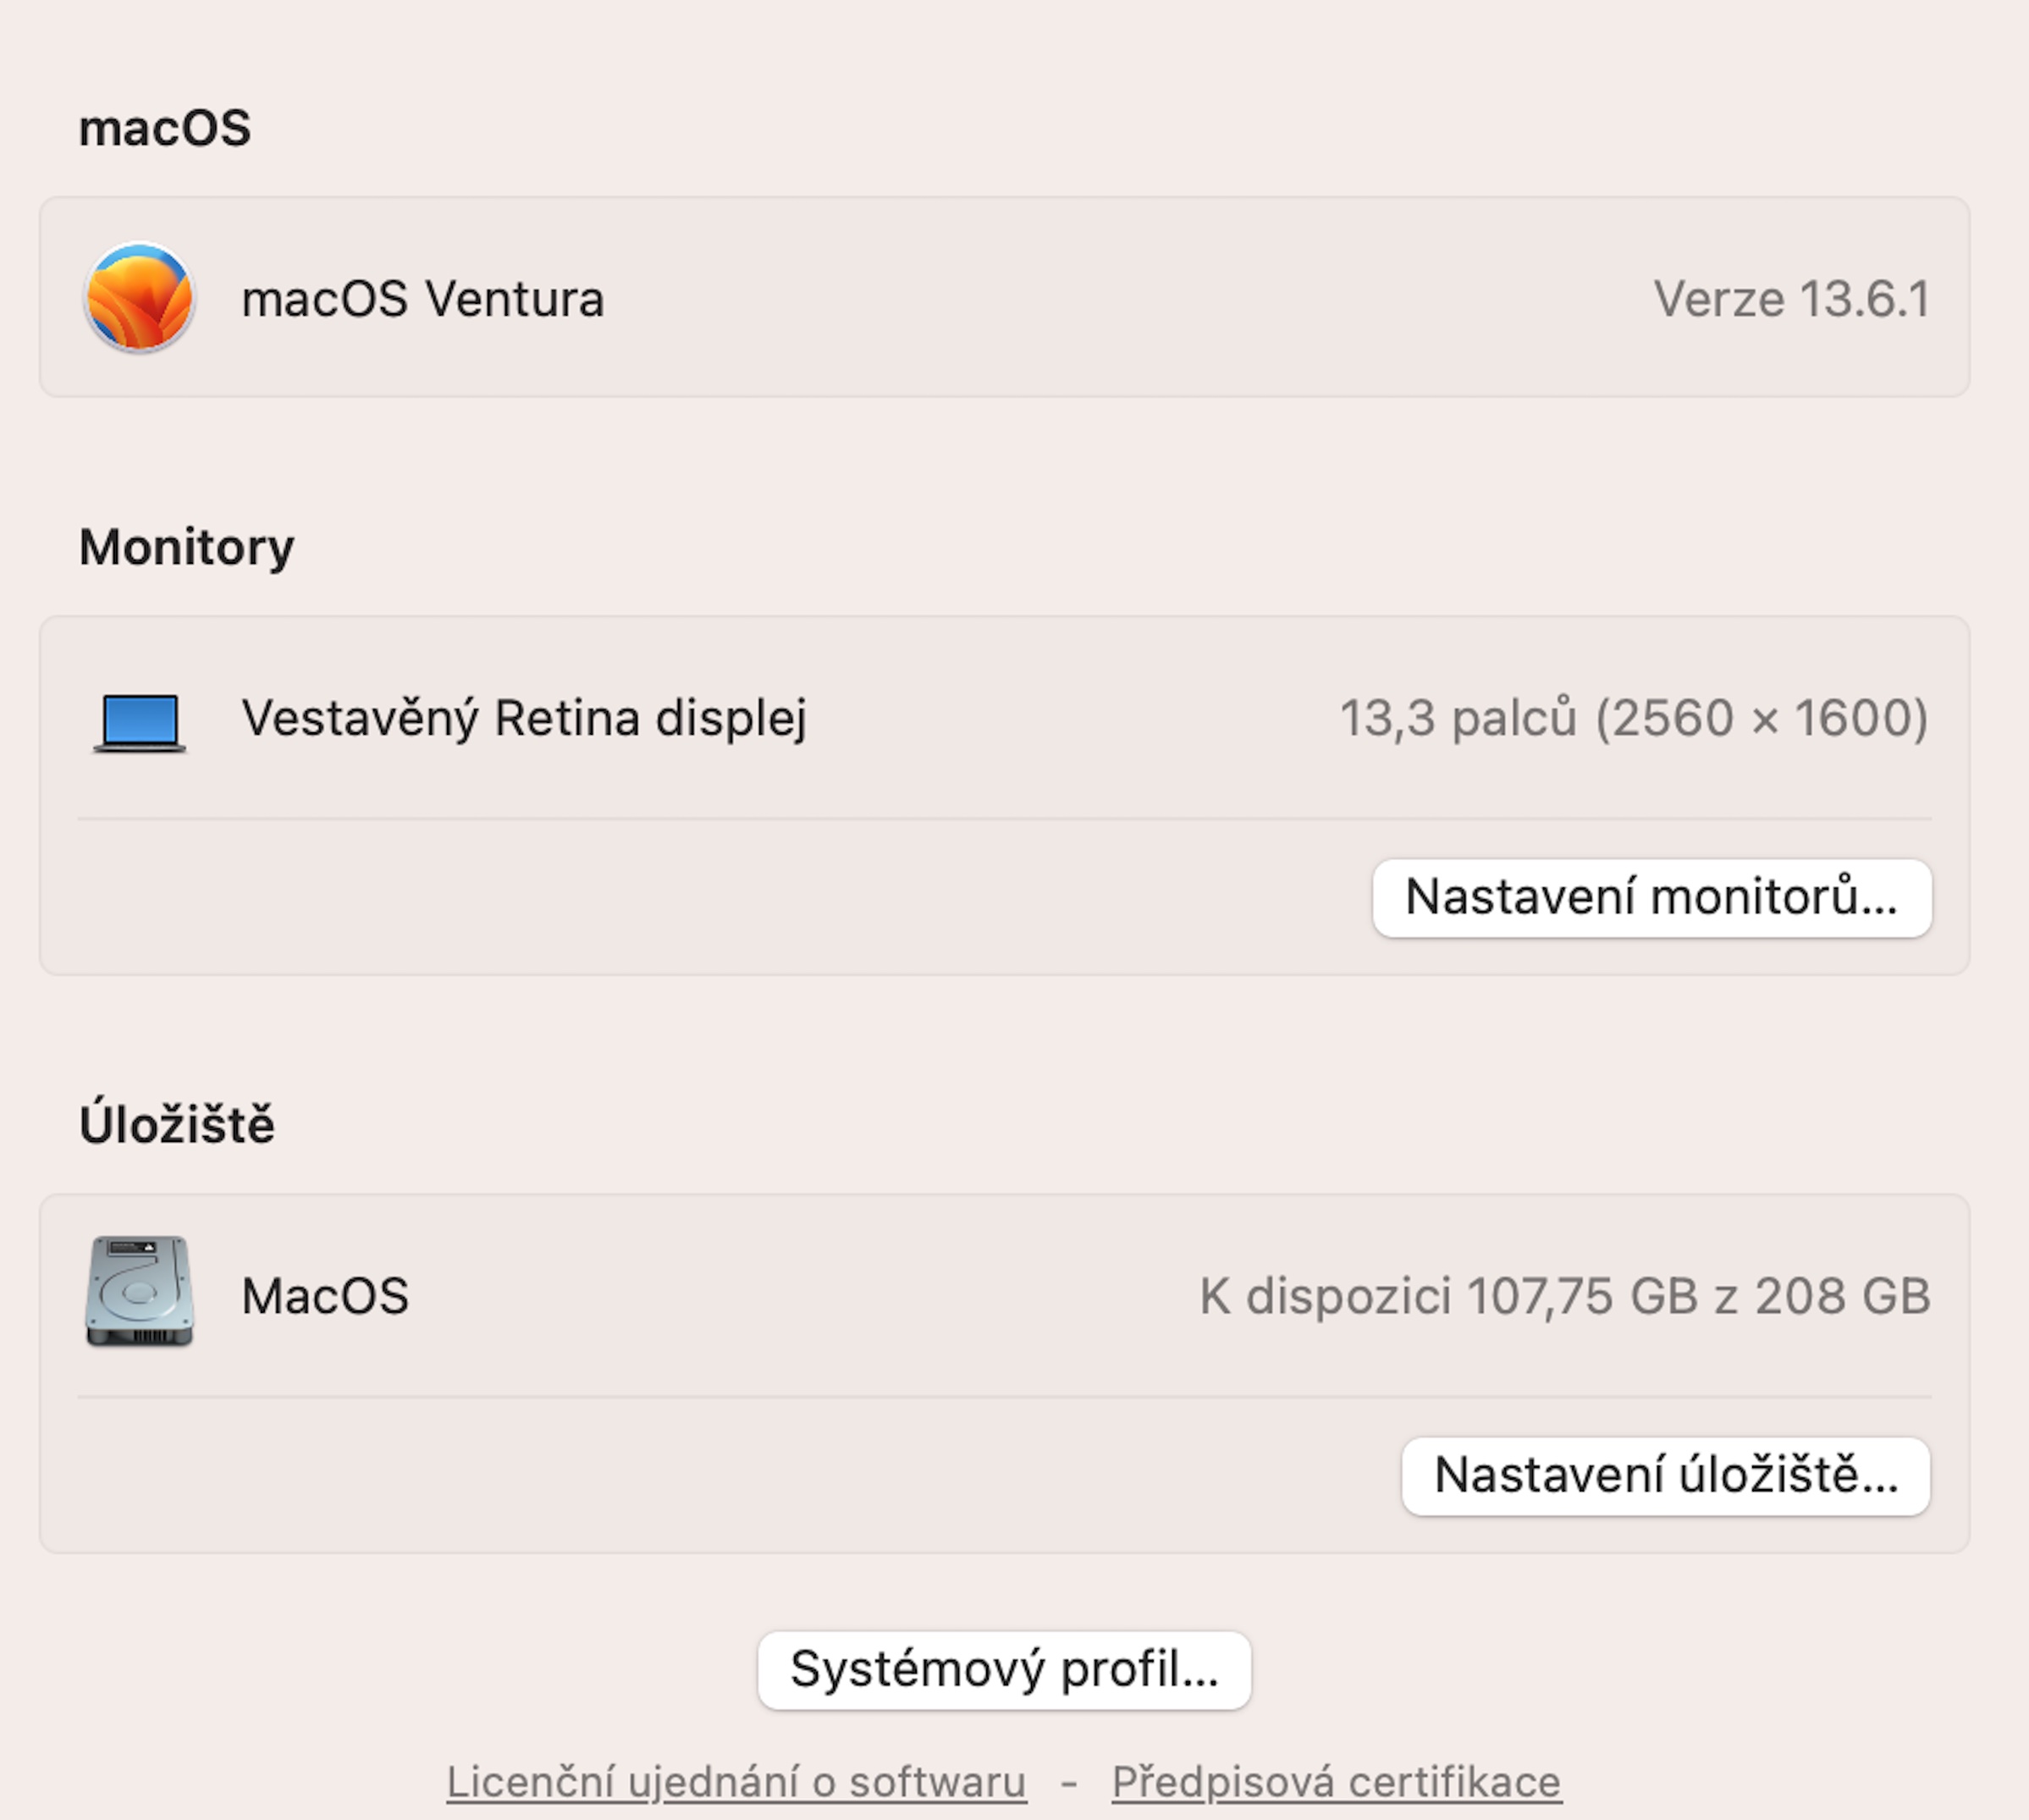Click the dash between the footer links
The height and width of the screenshot is (1820, 2029).
pyautogui.click(x=1069, y=1782)
